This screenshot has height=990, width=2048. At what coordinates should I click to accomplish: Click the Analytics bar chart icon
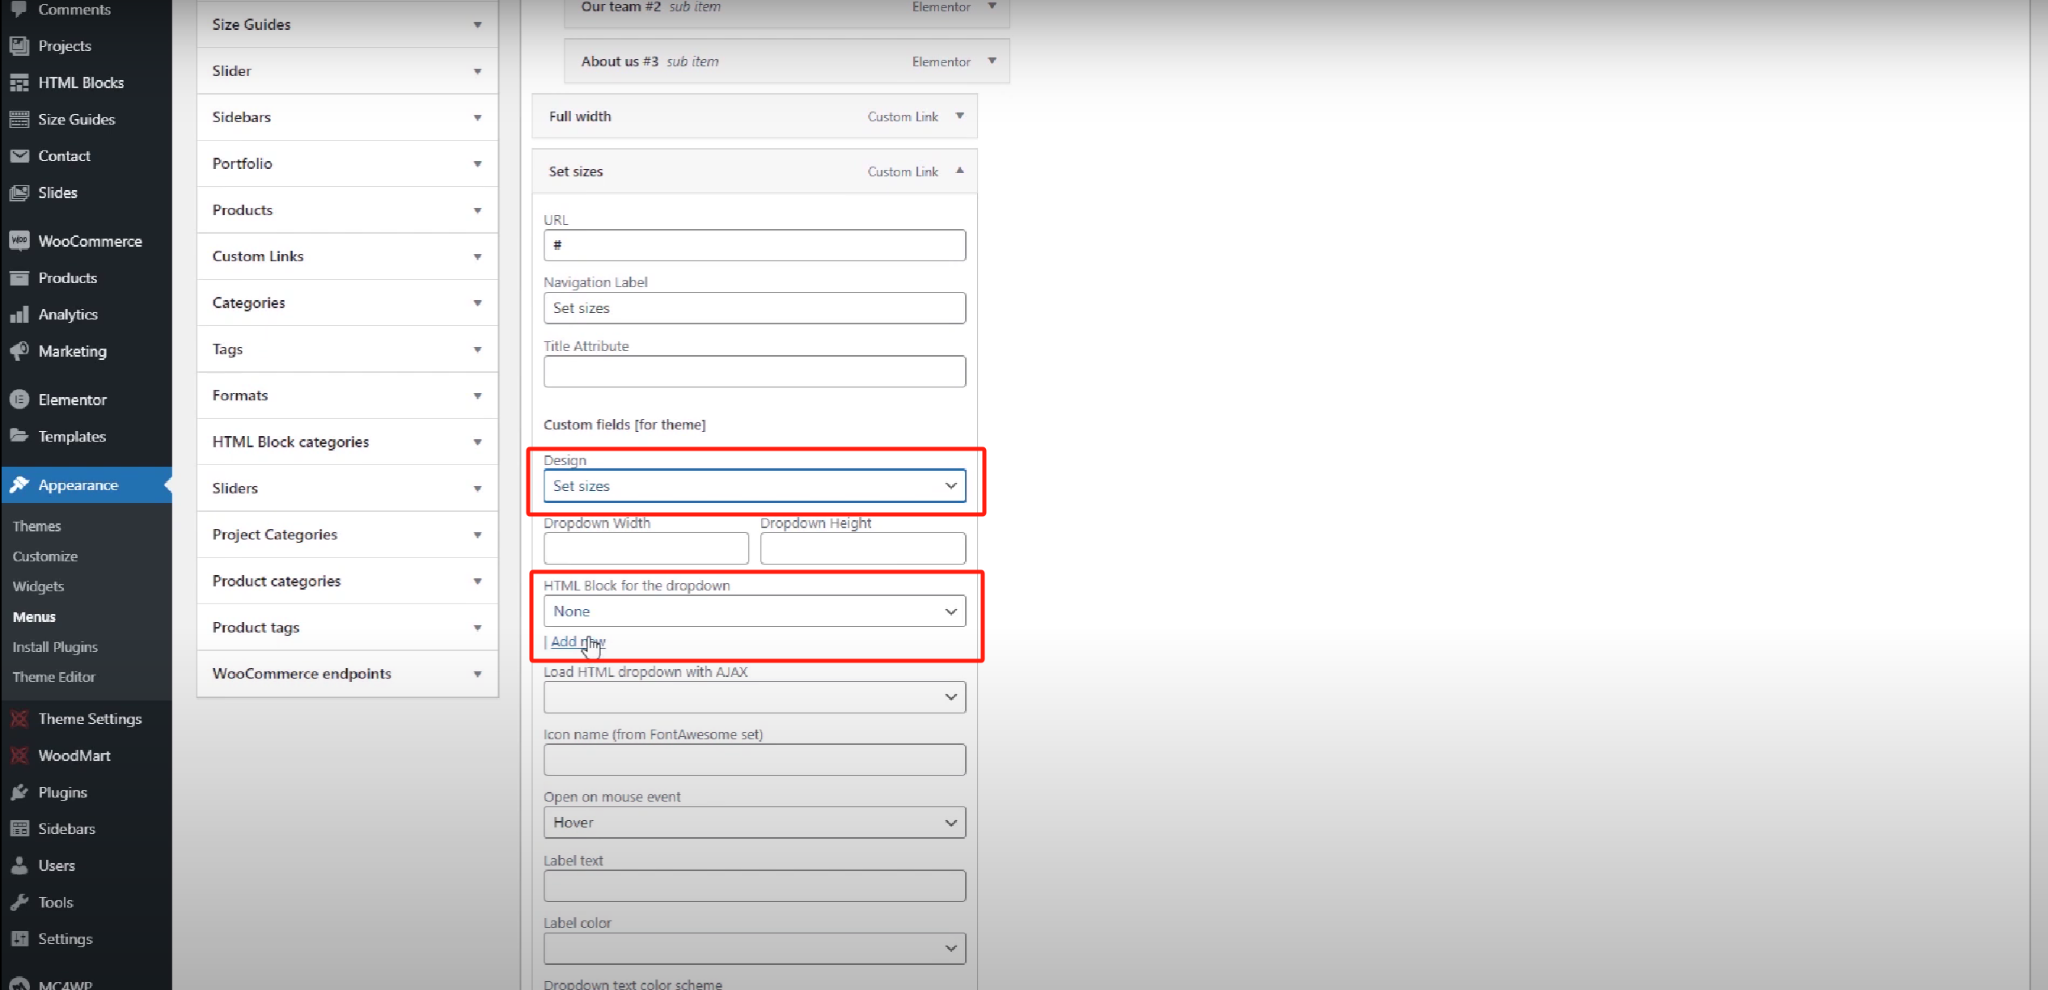click(19, 314)
